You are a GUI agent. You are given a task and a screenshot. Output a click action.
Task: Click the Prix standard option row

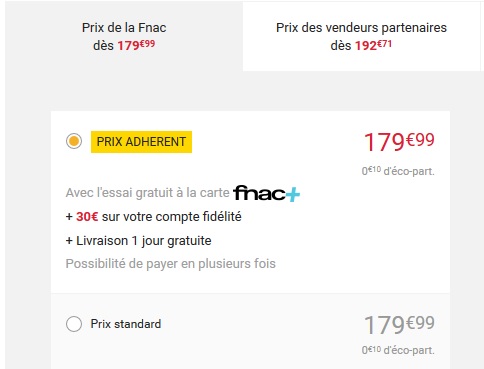[250, 331]
